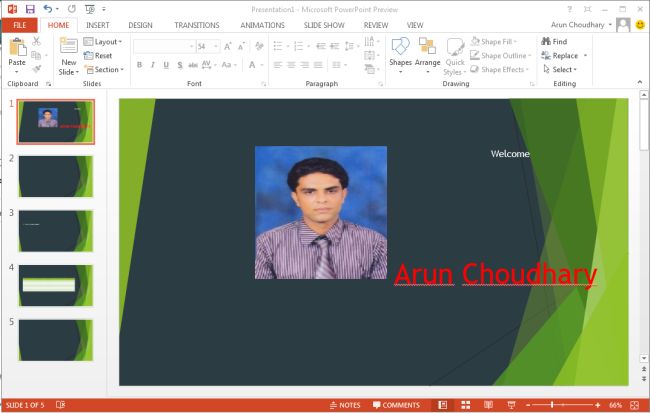Toggle Strikethrough formatting

pyautogui.click(x=193, y=65)
